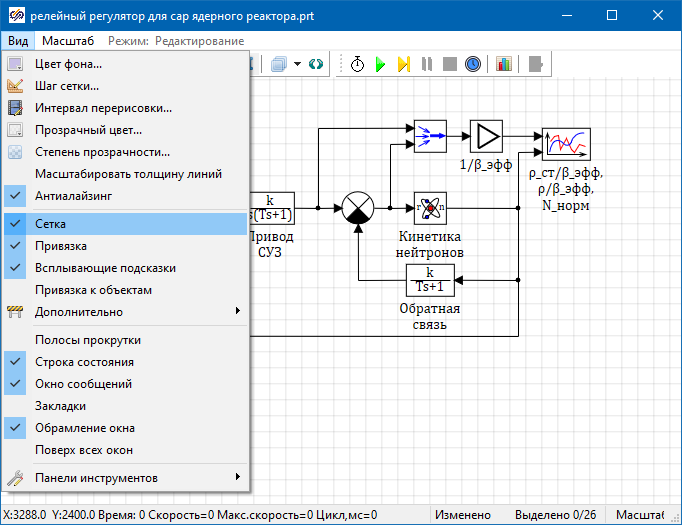Image resolution: width=682 pixels, height=525 pixels.
Task: Enable Привязка к объектам option
Action: 93,290
